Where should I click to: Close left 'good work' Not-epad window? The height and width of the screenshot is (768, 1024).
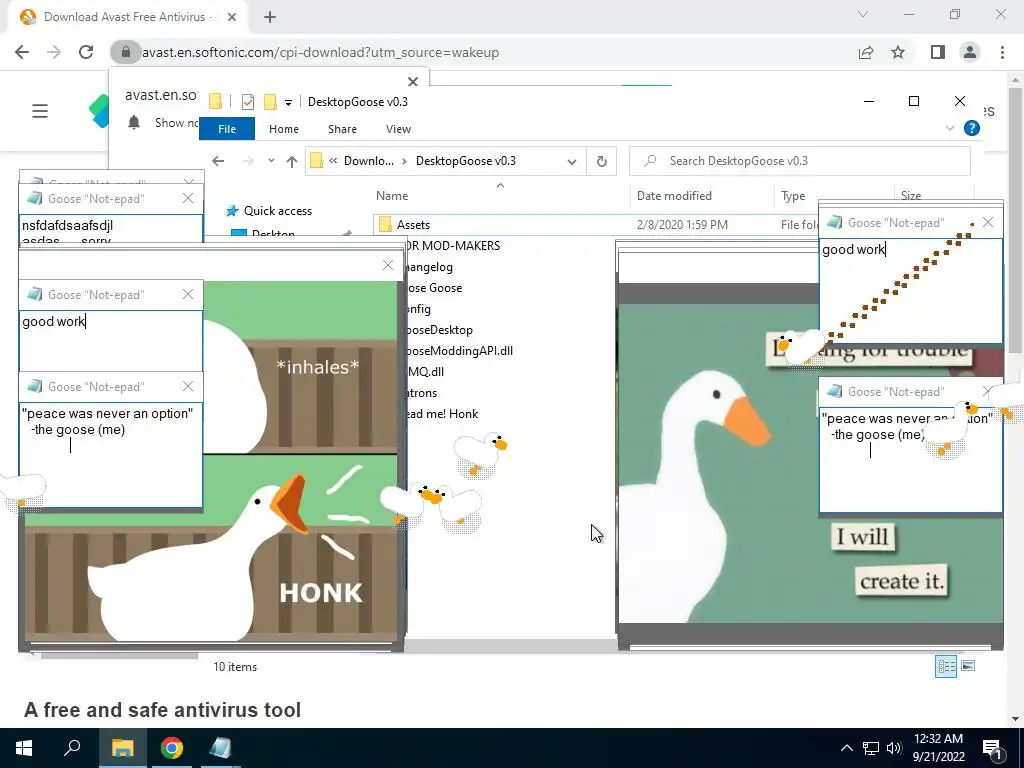(x=188, y=295)
